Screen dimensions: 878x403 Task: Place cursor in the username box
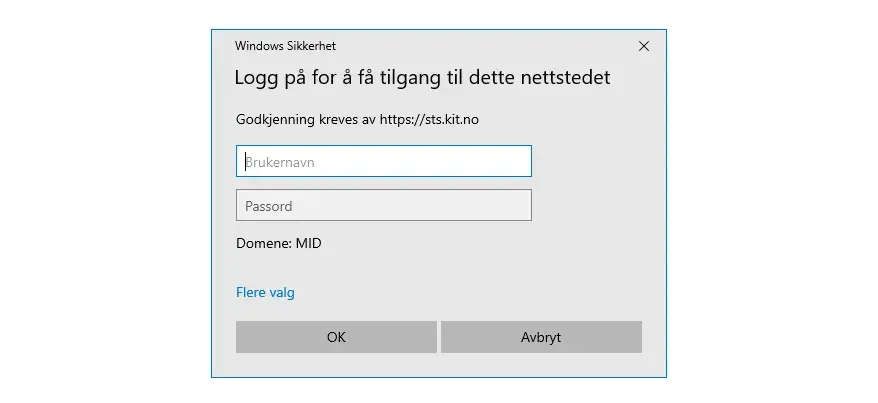[383, 162]
